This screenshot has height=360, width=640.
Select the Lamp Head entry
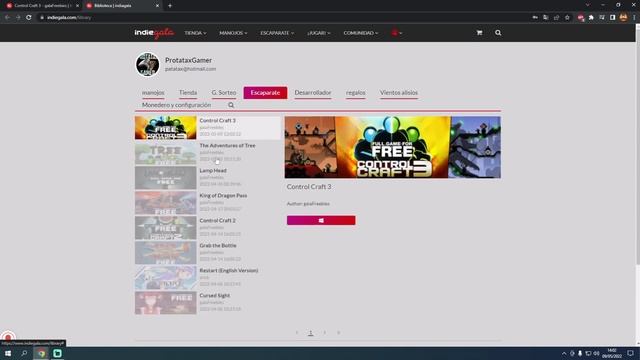click(208, 178)
